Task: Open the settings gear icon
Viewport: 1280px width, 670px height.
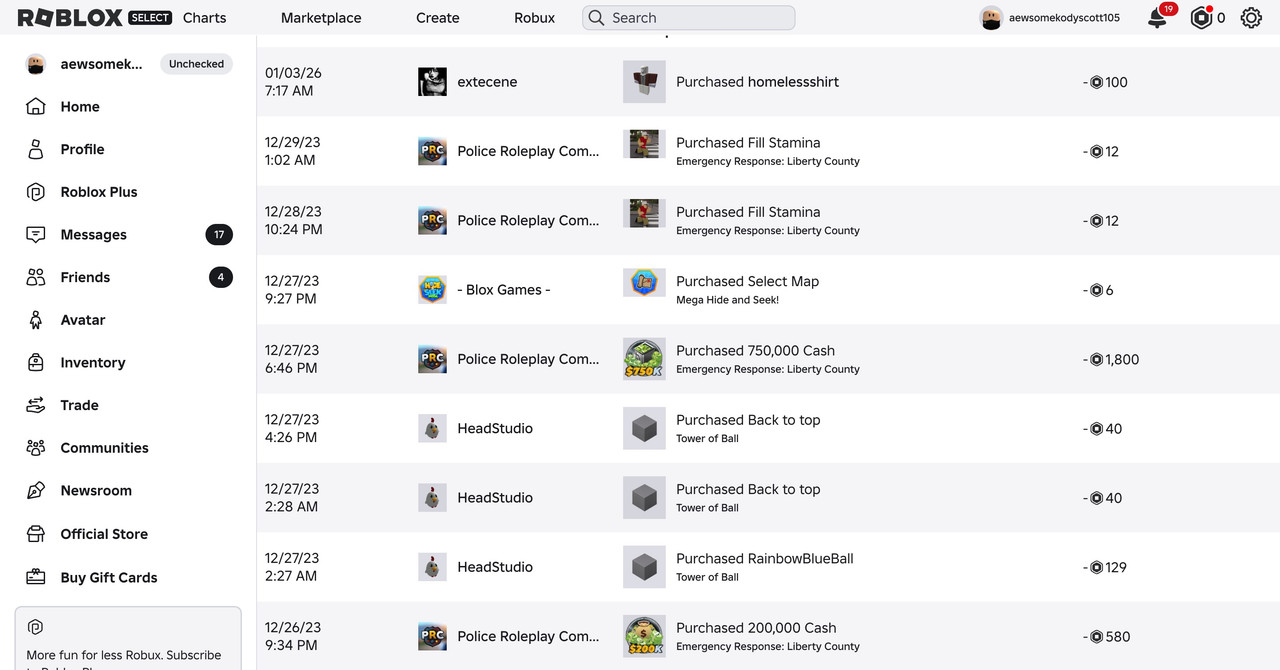Action: (1251, 18)
